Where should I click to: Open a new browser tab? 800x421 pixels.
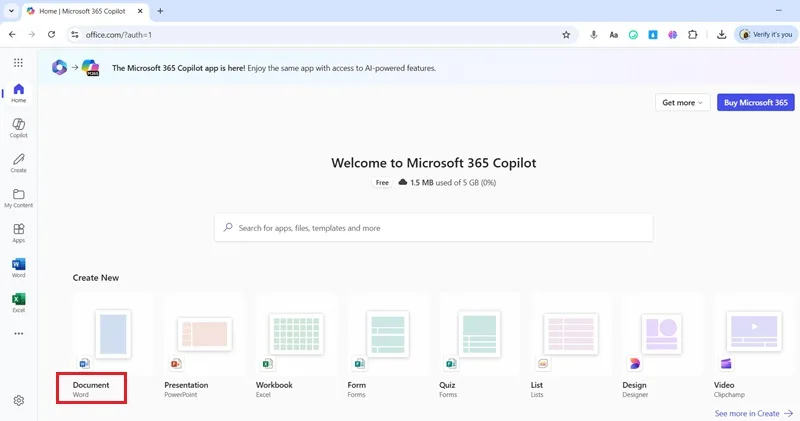(x=160, y=11)
